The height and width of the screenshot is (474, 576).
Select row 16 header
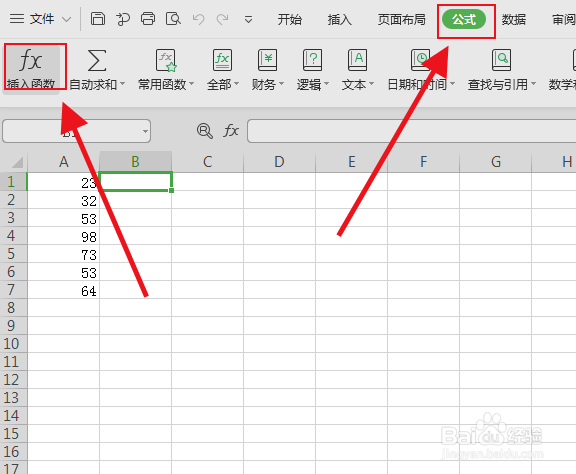pos(14,452)
